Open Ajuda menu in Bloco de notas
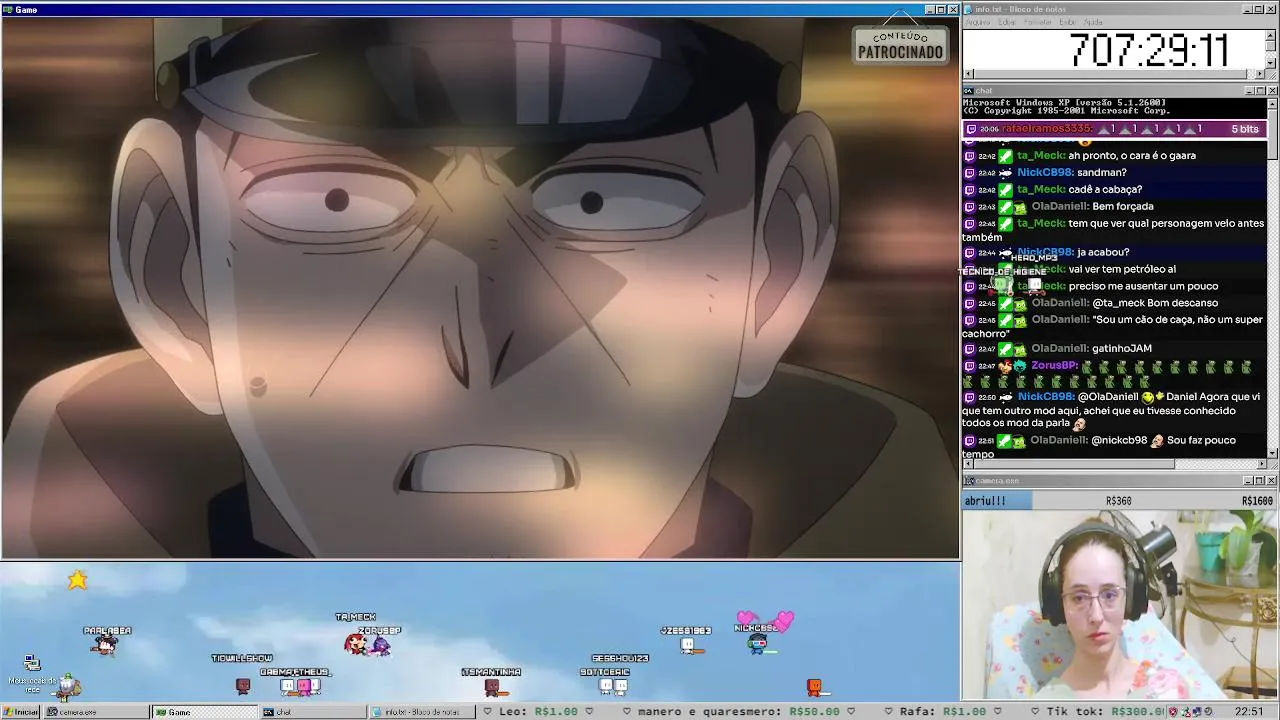1280x720 pixels. tap(1094, 22)
